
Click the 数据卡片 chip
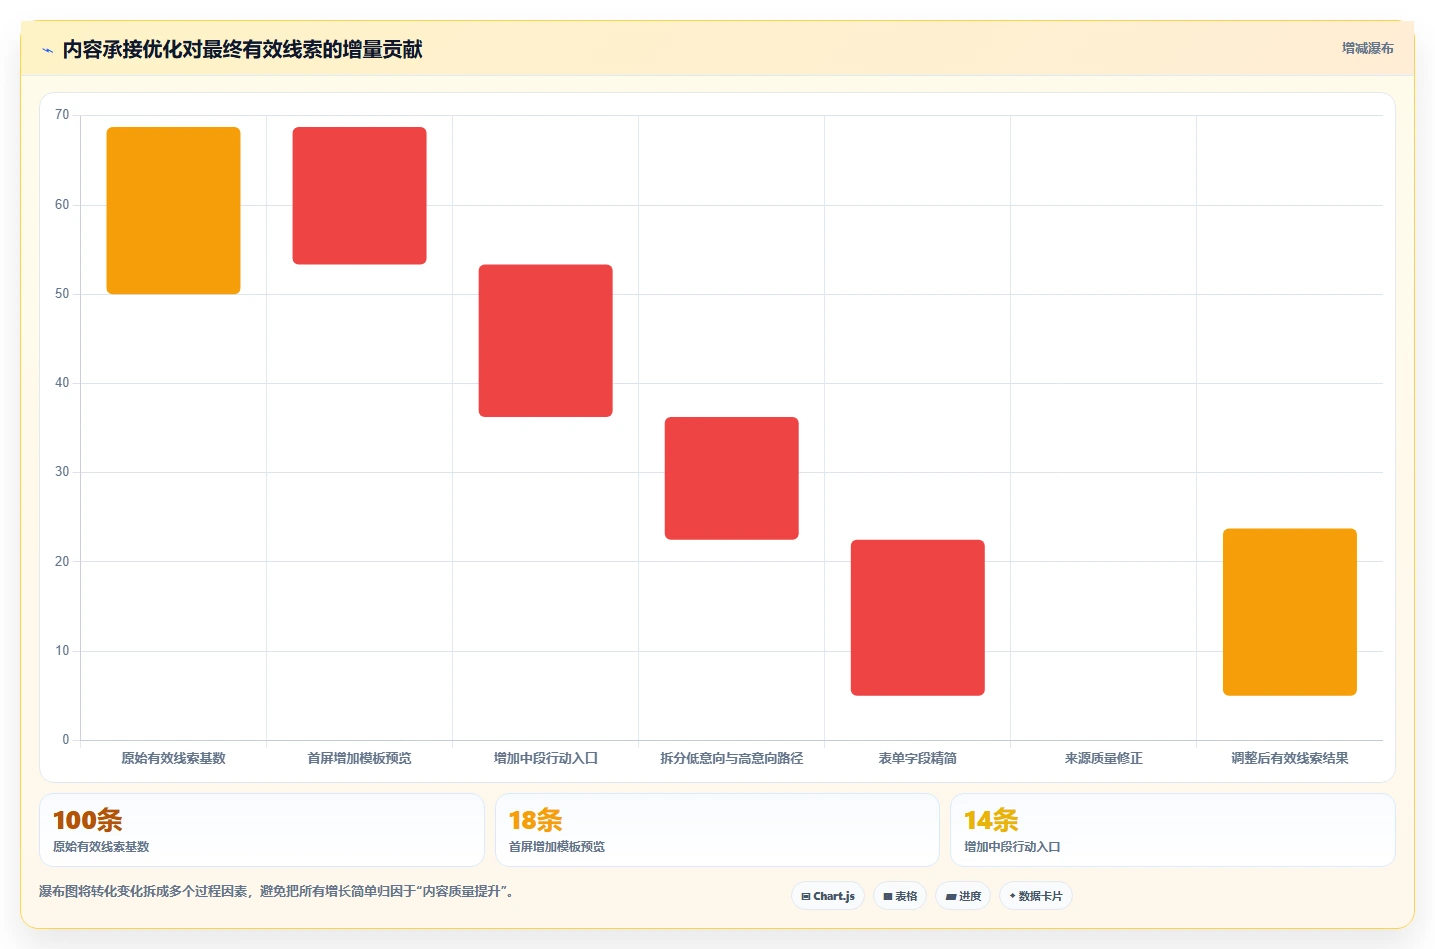(1036, 896)
